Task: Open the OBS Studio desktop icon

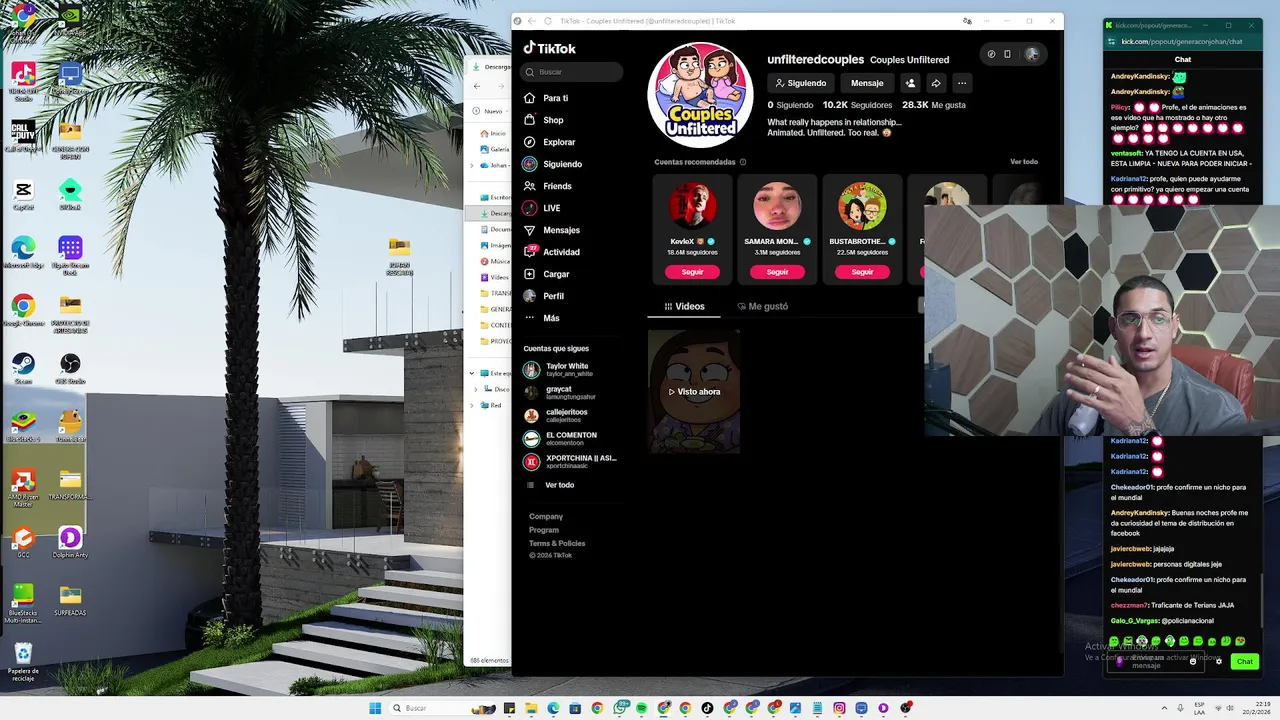Action: [70, 367]
